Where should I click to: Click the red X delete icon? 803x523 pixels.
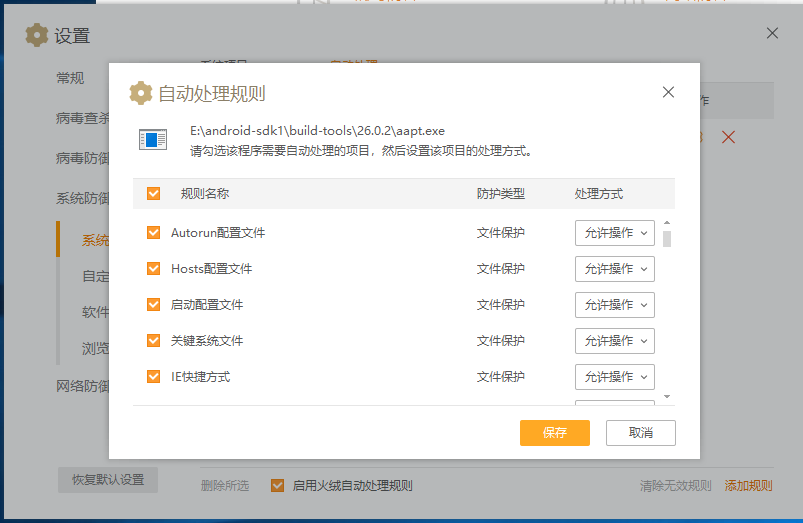pos(728,137)
